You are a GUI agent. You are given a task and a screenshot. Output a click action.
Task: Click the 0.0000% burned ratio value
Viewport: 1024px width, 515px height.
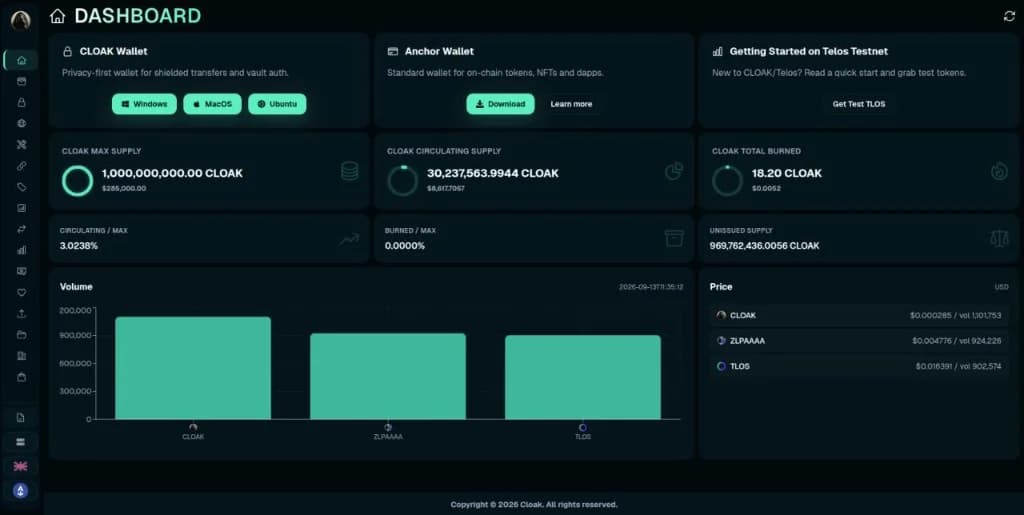405,245
